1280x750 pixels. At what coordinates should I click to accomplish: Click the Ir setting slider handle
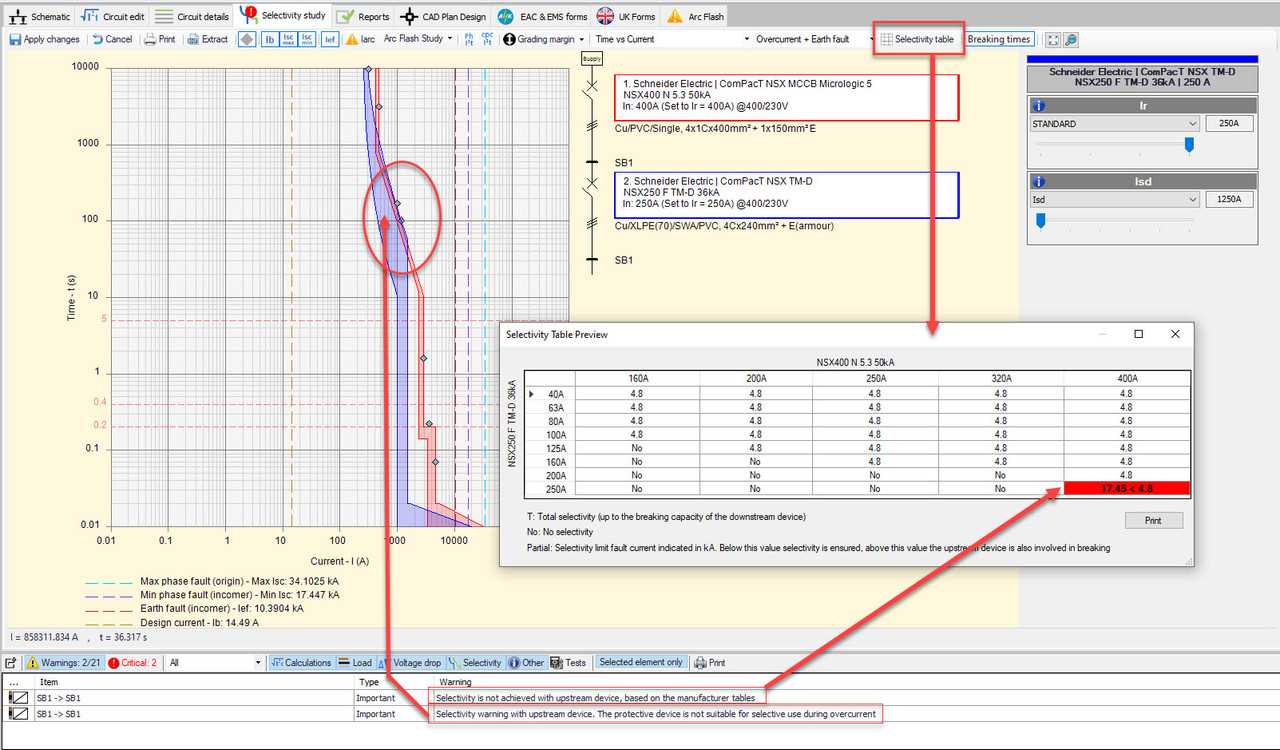click(x=1188, y=145)
